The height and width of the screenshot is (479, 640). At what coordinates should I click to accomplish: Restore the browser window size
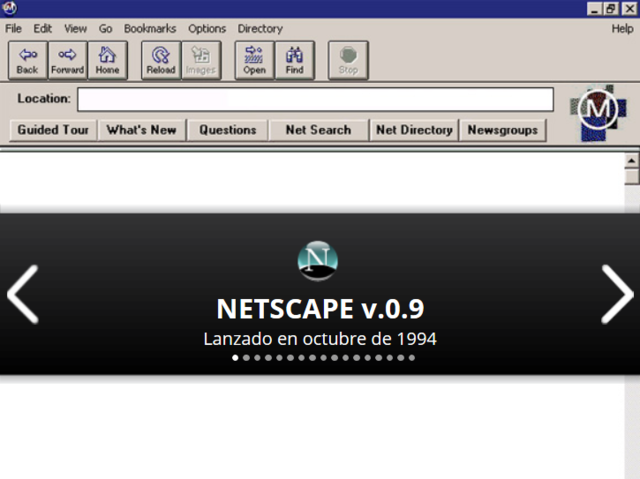611,9
